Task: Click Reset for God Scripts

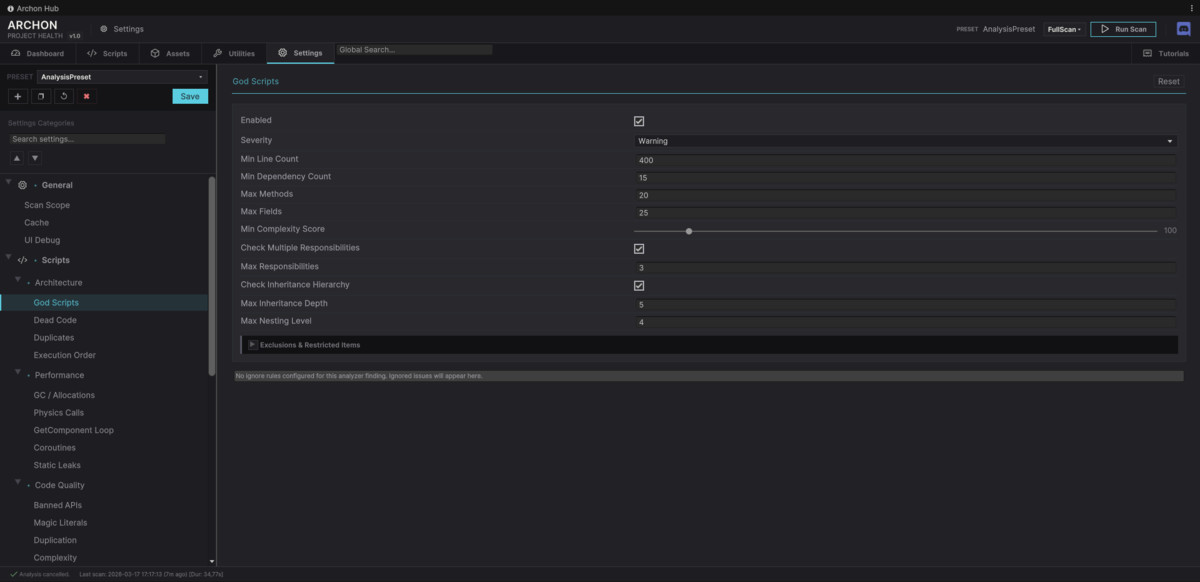Action: [1168, 81]
